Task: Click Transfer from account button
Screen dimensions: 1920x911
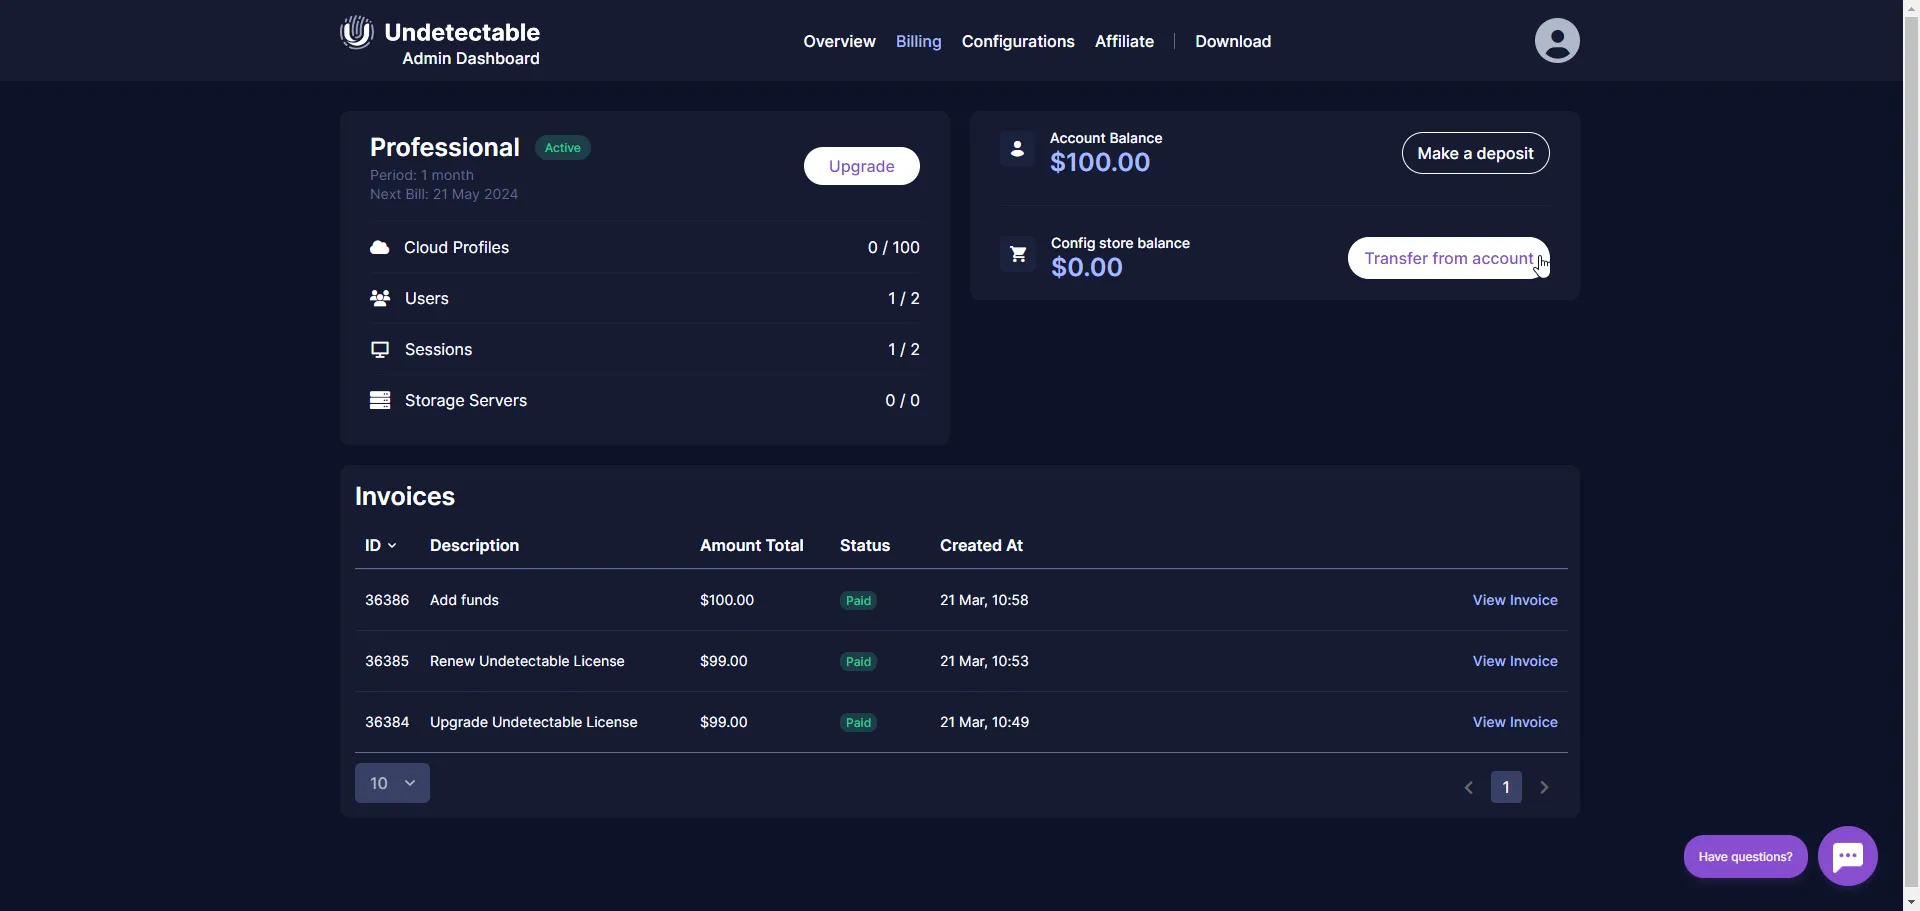Action: [1449, 258]
